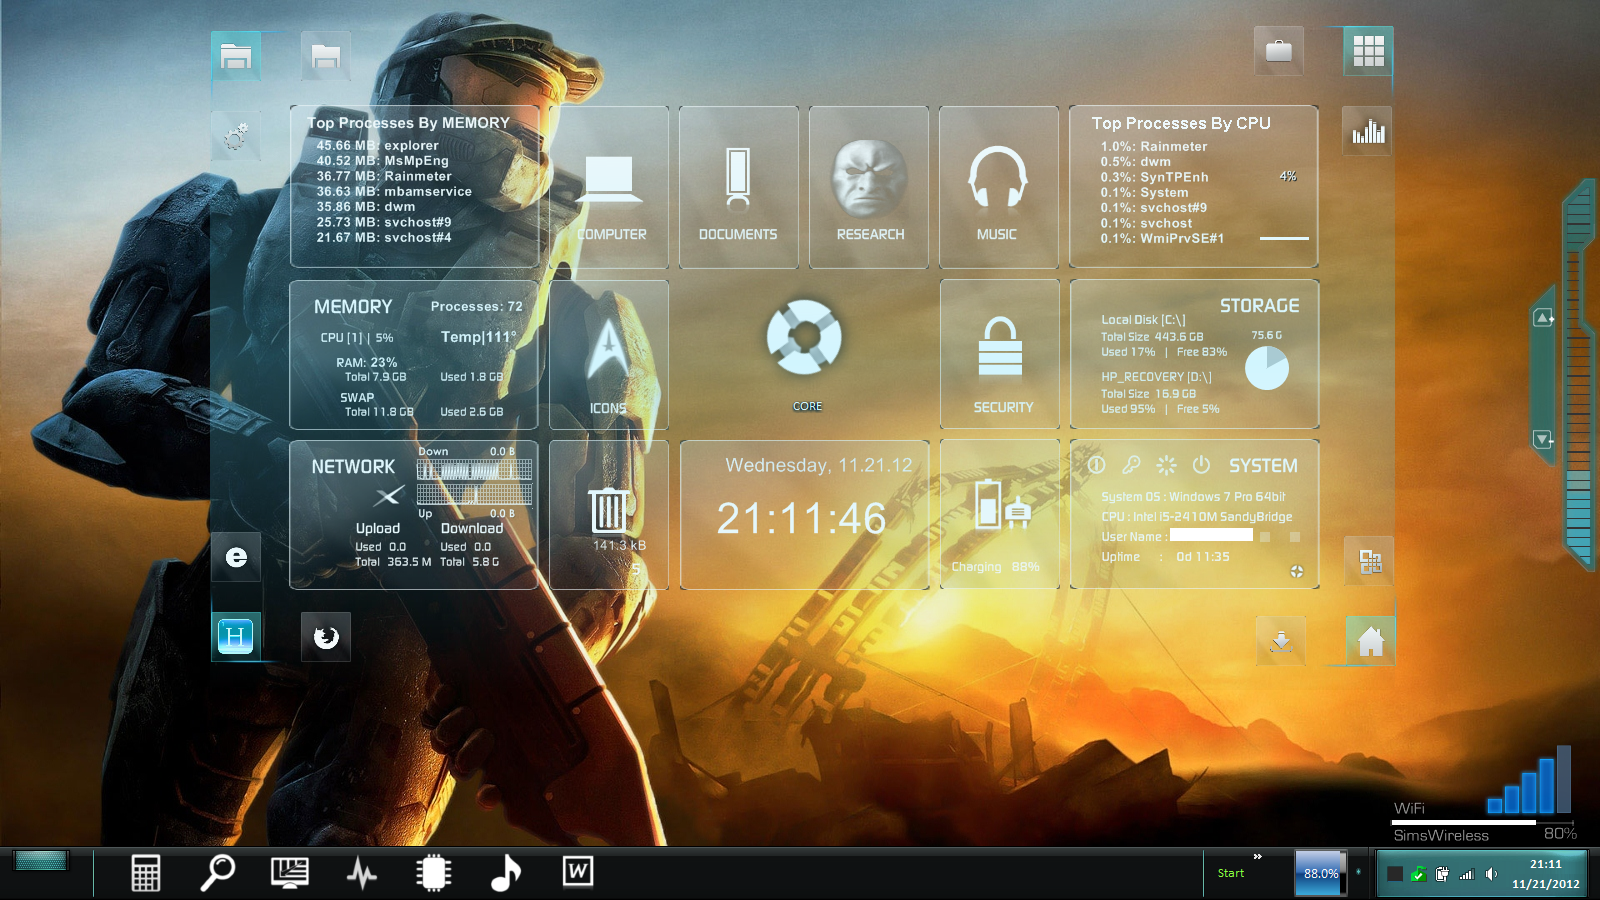Click the teal button at taskbar far left

pos(41,860)
